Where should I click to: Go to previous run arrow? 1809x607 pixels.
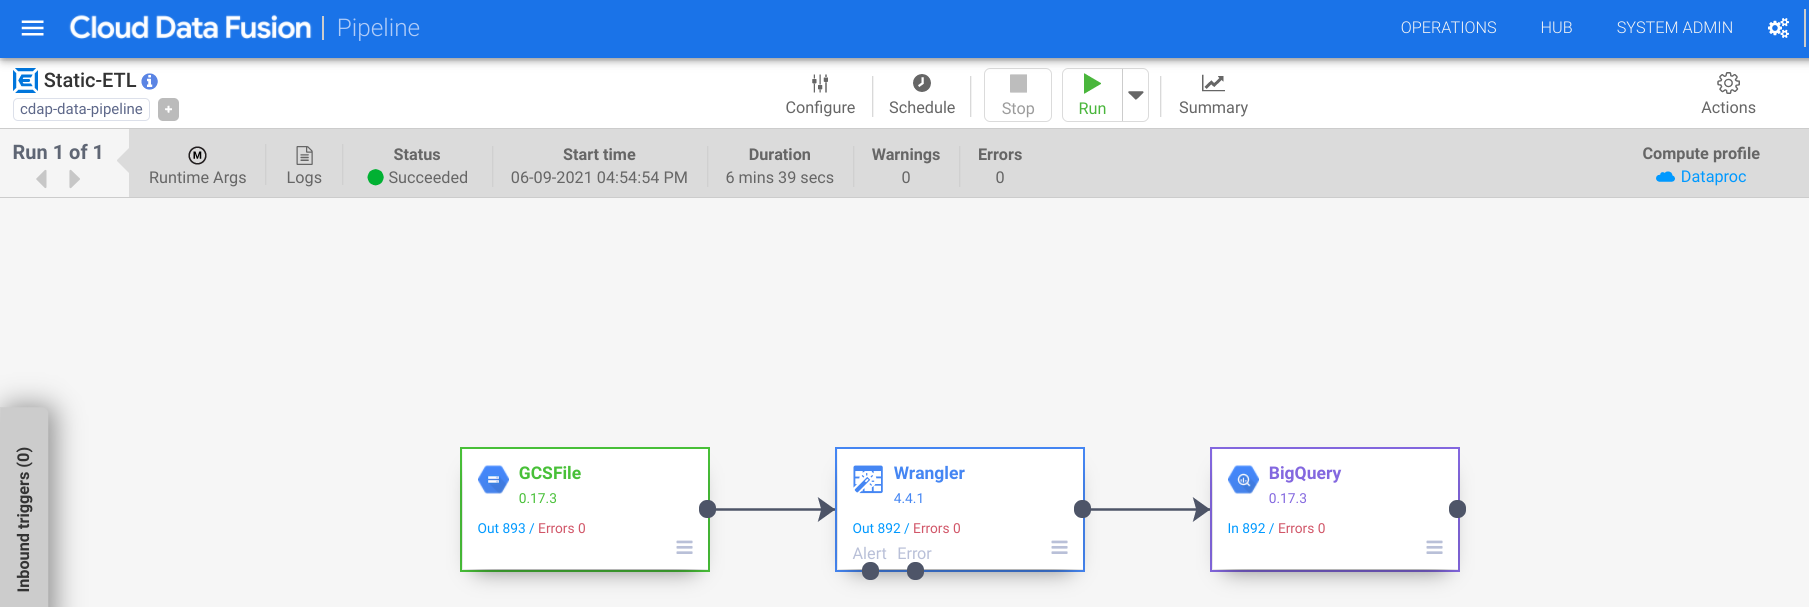point(42,179)
